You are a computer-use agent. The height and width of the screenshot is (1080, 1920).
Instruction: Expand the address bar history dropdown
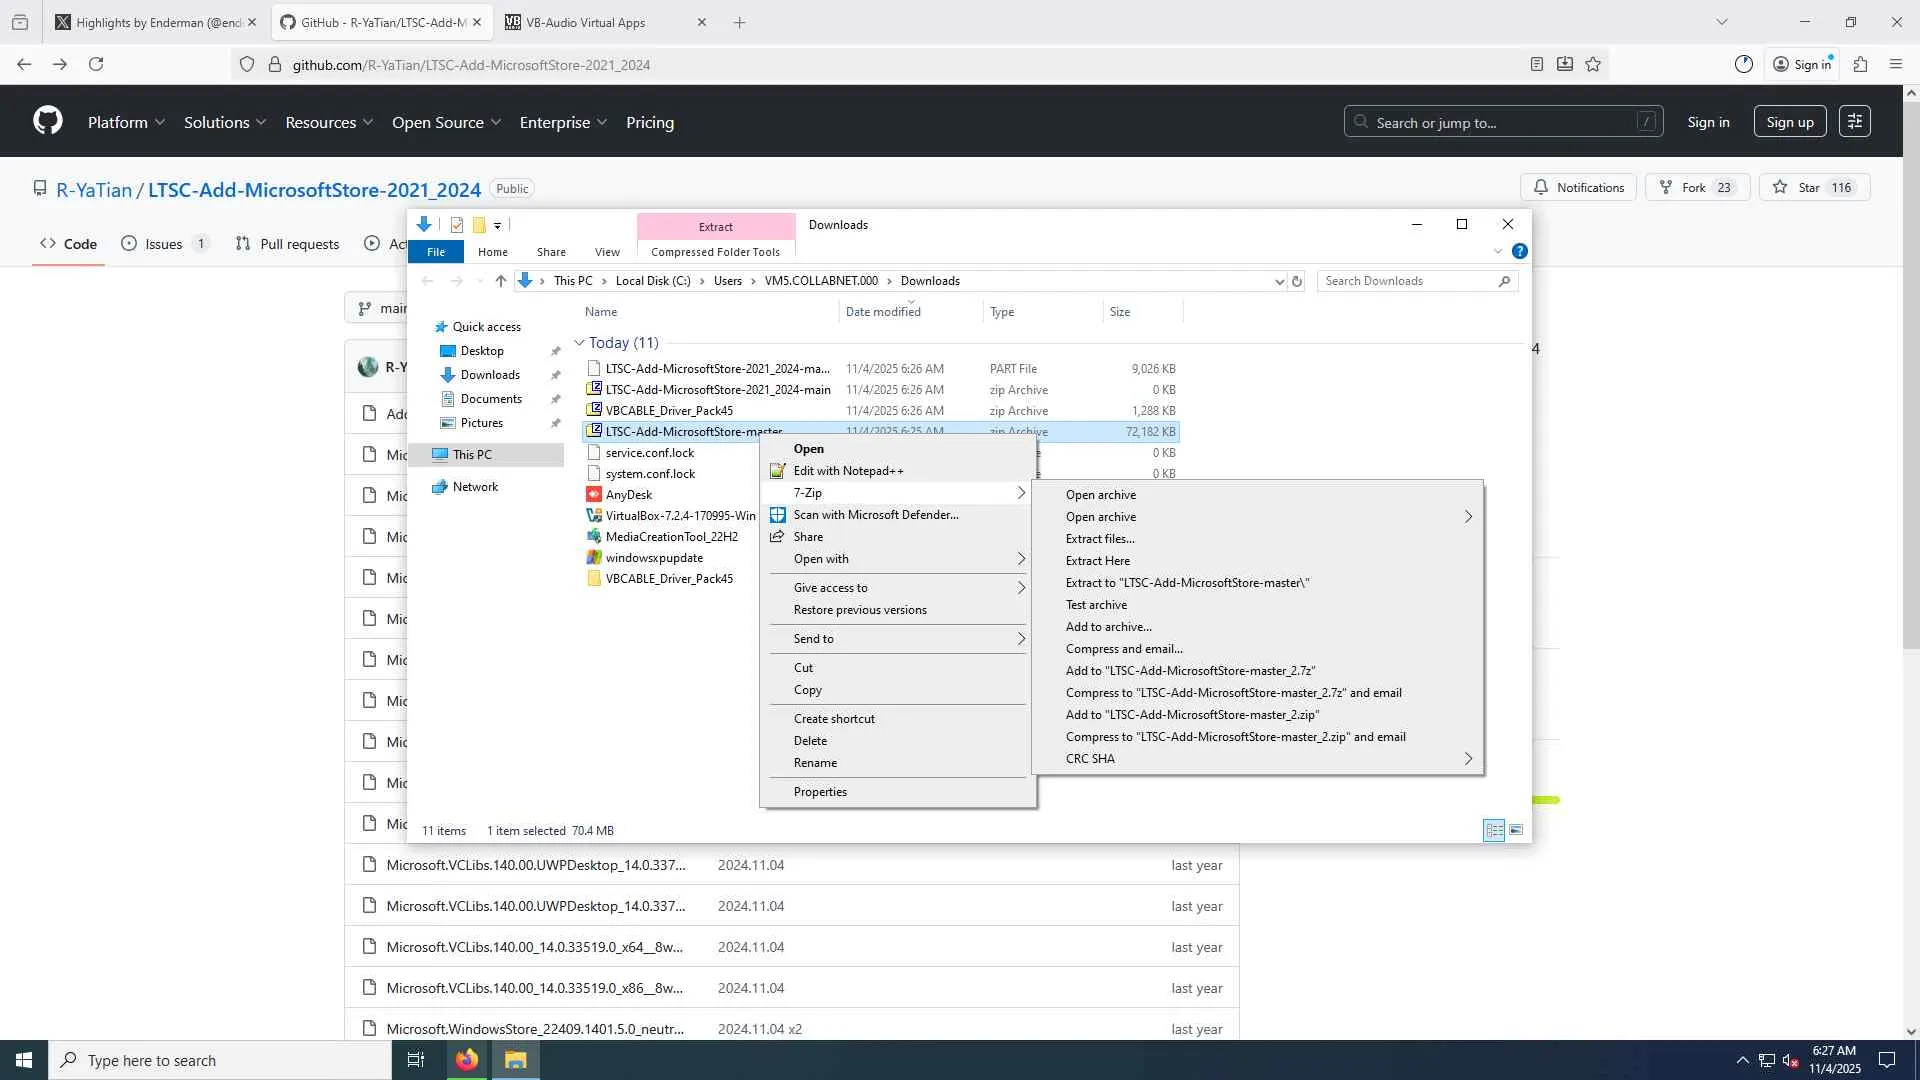click(1279, 281)
